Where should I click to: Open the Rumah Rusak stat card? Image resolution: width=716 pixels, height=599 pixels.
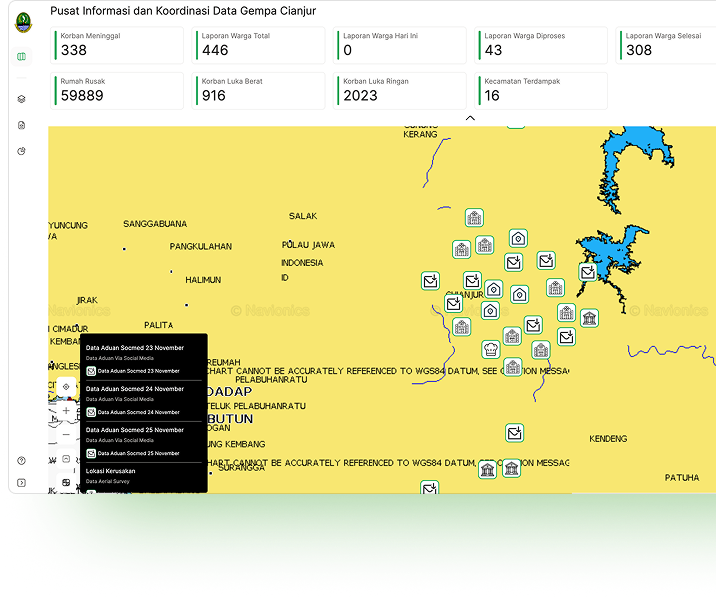click(x=120, y=91)
